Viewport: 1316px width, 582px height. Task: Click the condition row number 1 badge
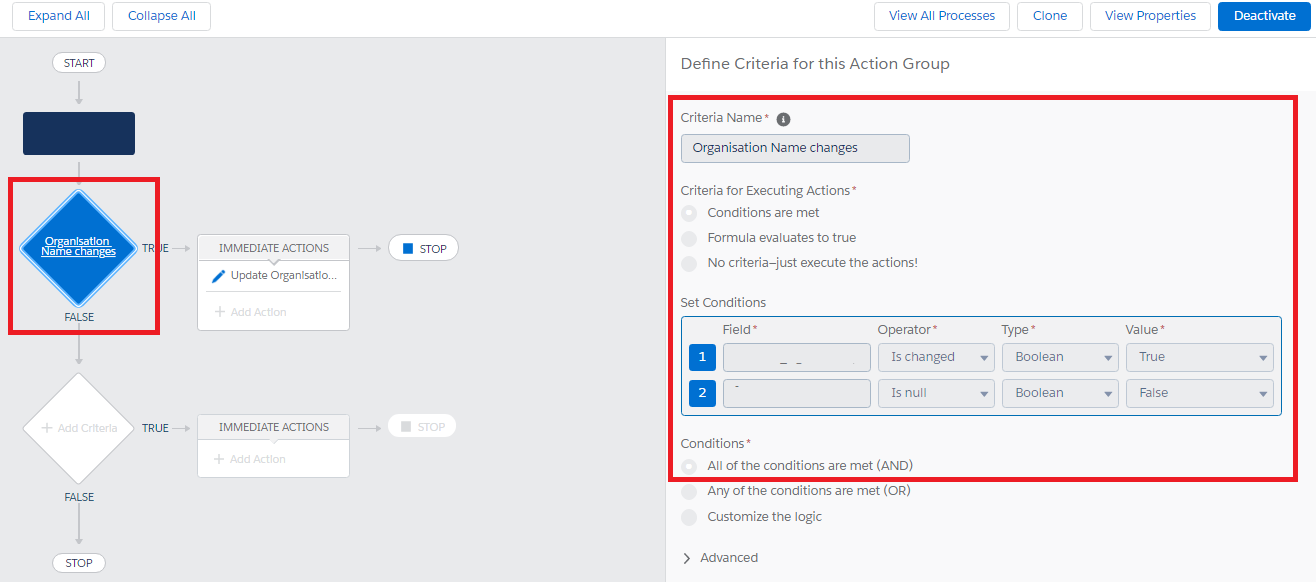[702, 357]
